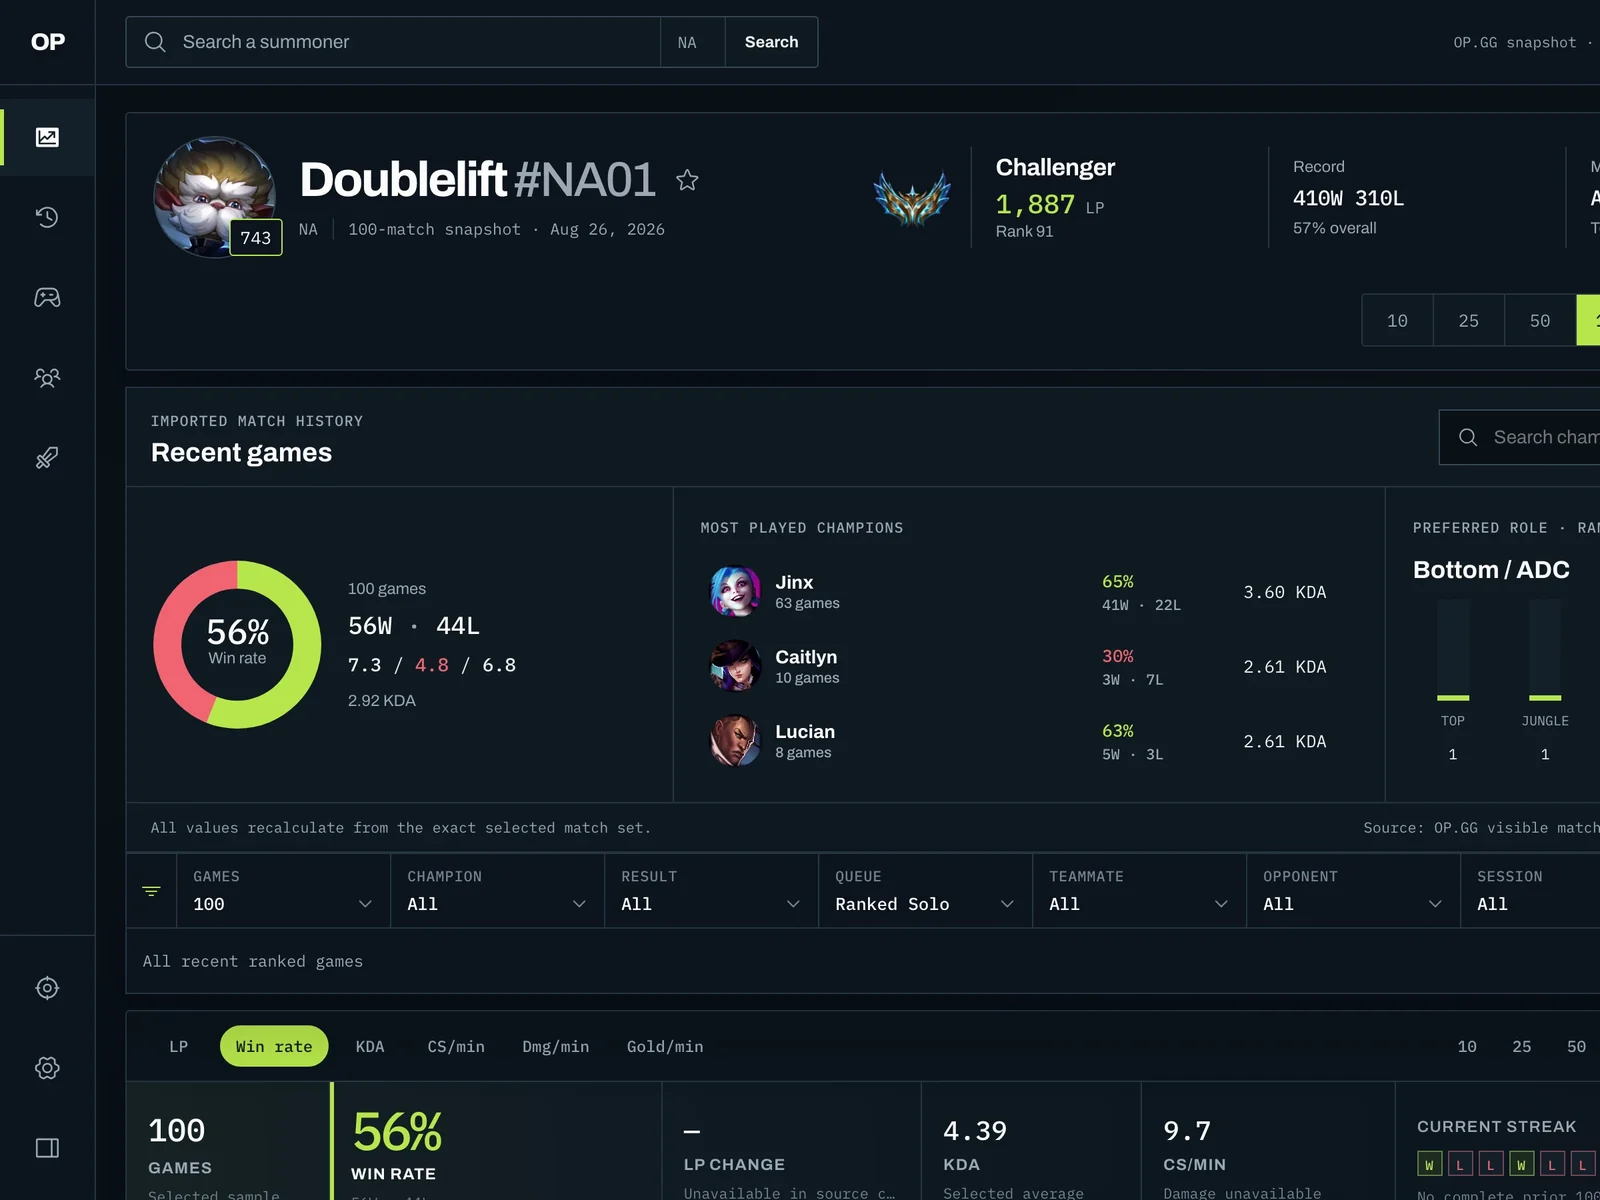
Task: Switch to the LP metric tab
Action: tap(179, 1047)
